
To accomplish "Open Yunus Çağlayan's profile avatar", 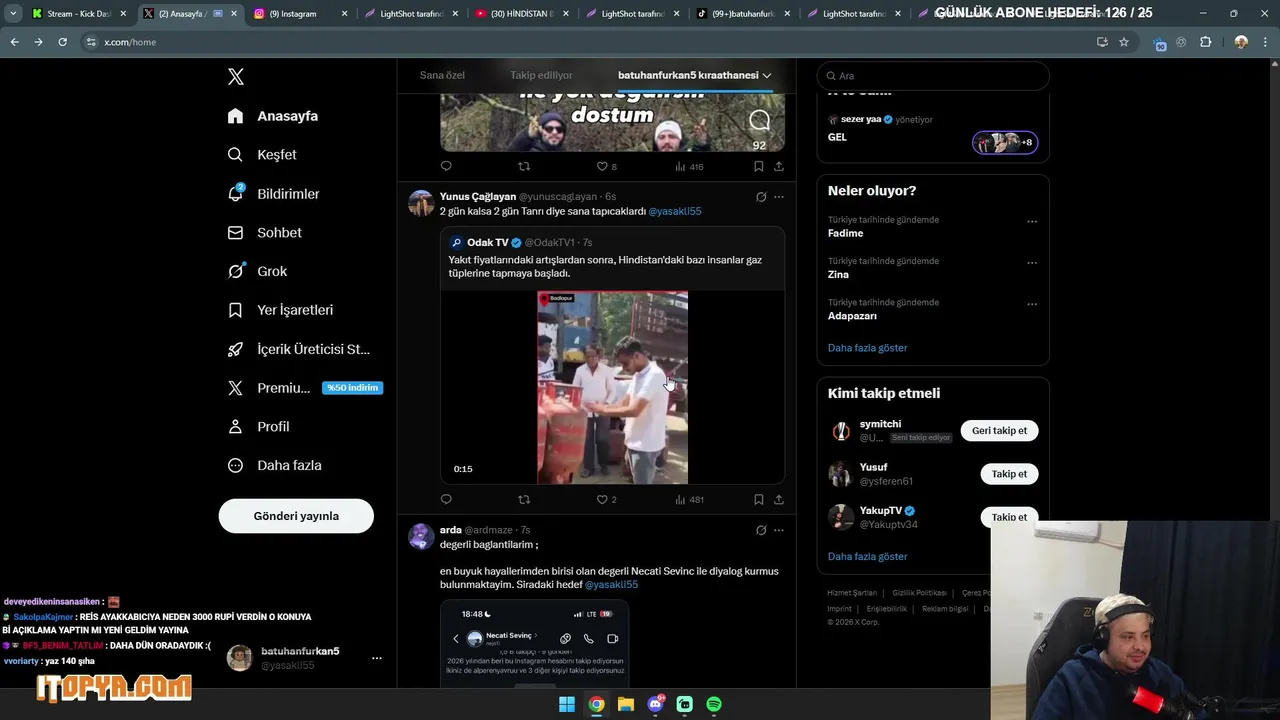I will pyautogui.click(x=421, y=203).
